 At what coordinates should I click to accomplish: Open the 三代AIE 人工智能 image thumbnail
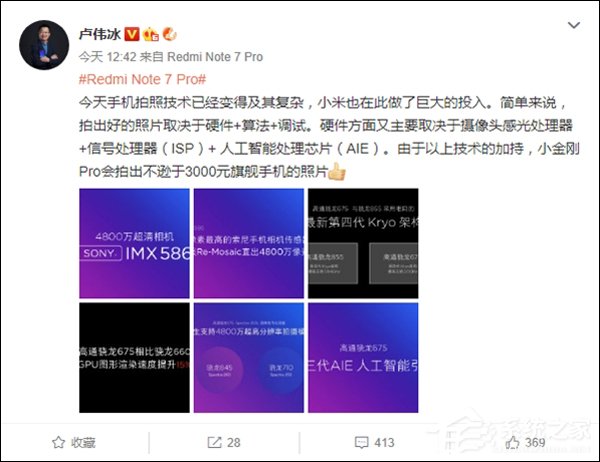363,358
